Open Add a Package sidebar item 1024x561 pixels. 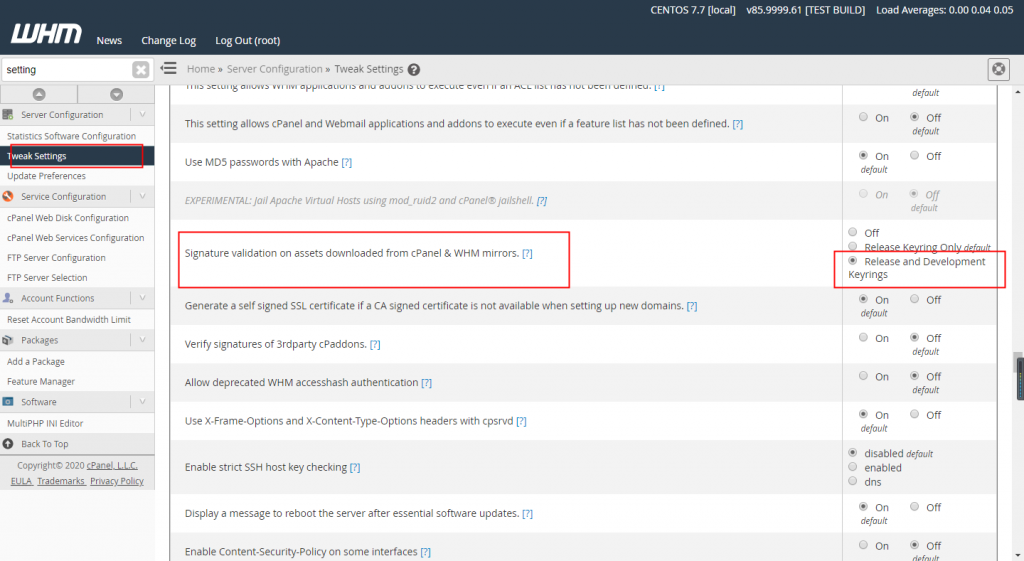(x=36, y=362)
